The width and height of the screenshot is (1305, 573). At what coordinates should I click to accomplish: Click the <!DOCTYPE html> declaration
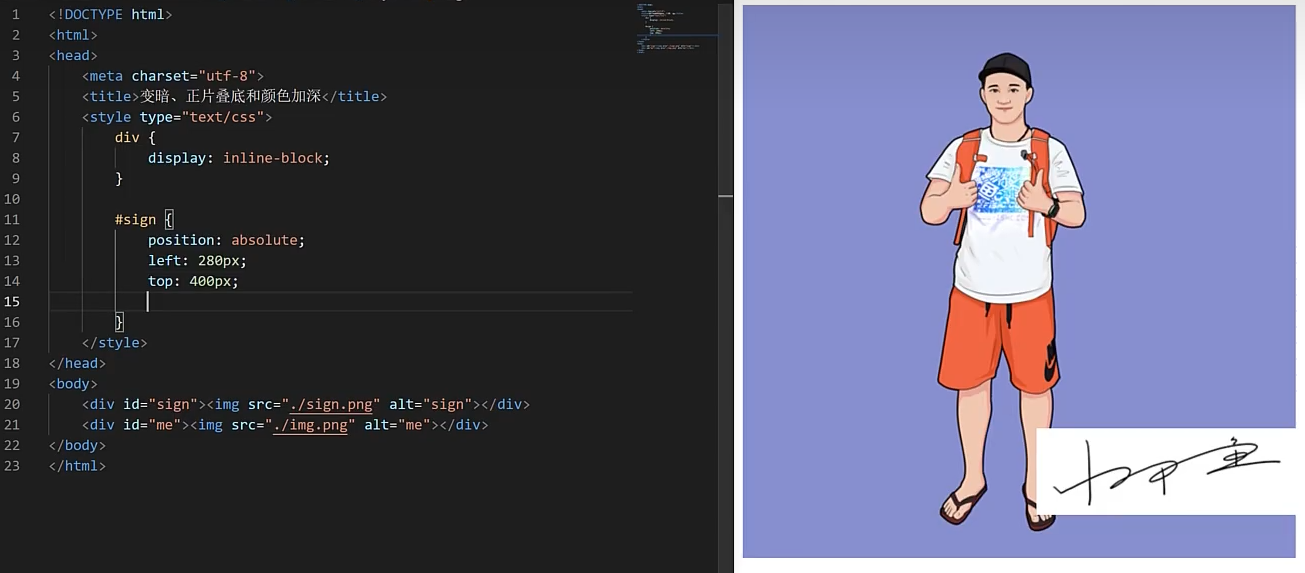click(110, 14)
